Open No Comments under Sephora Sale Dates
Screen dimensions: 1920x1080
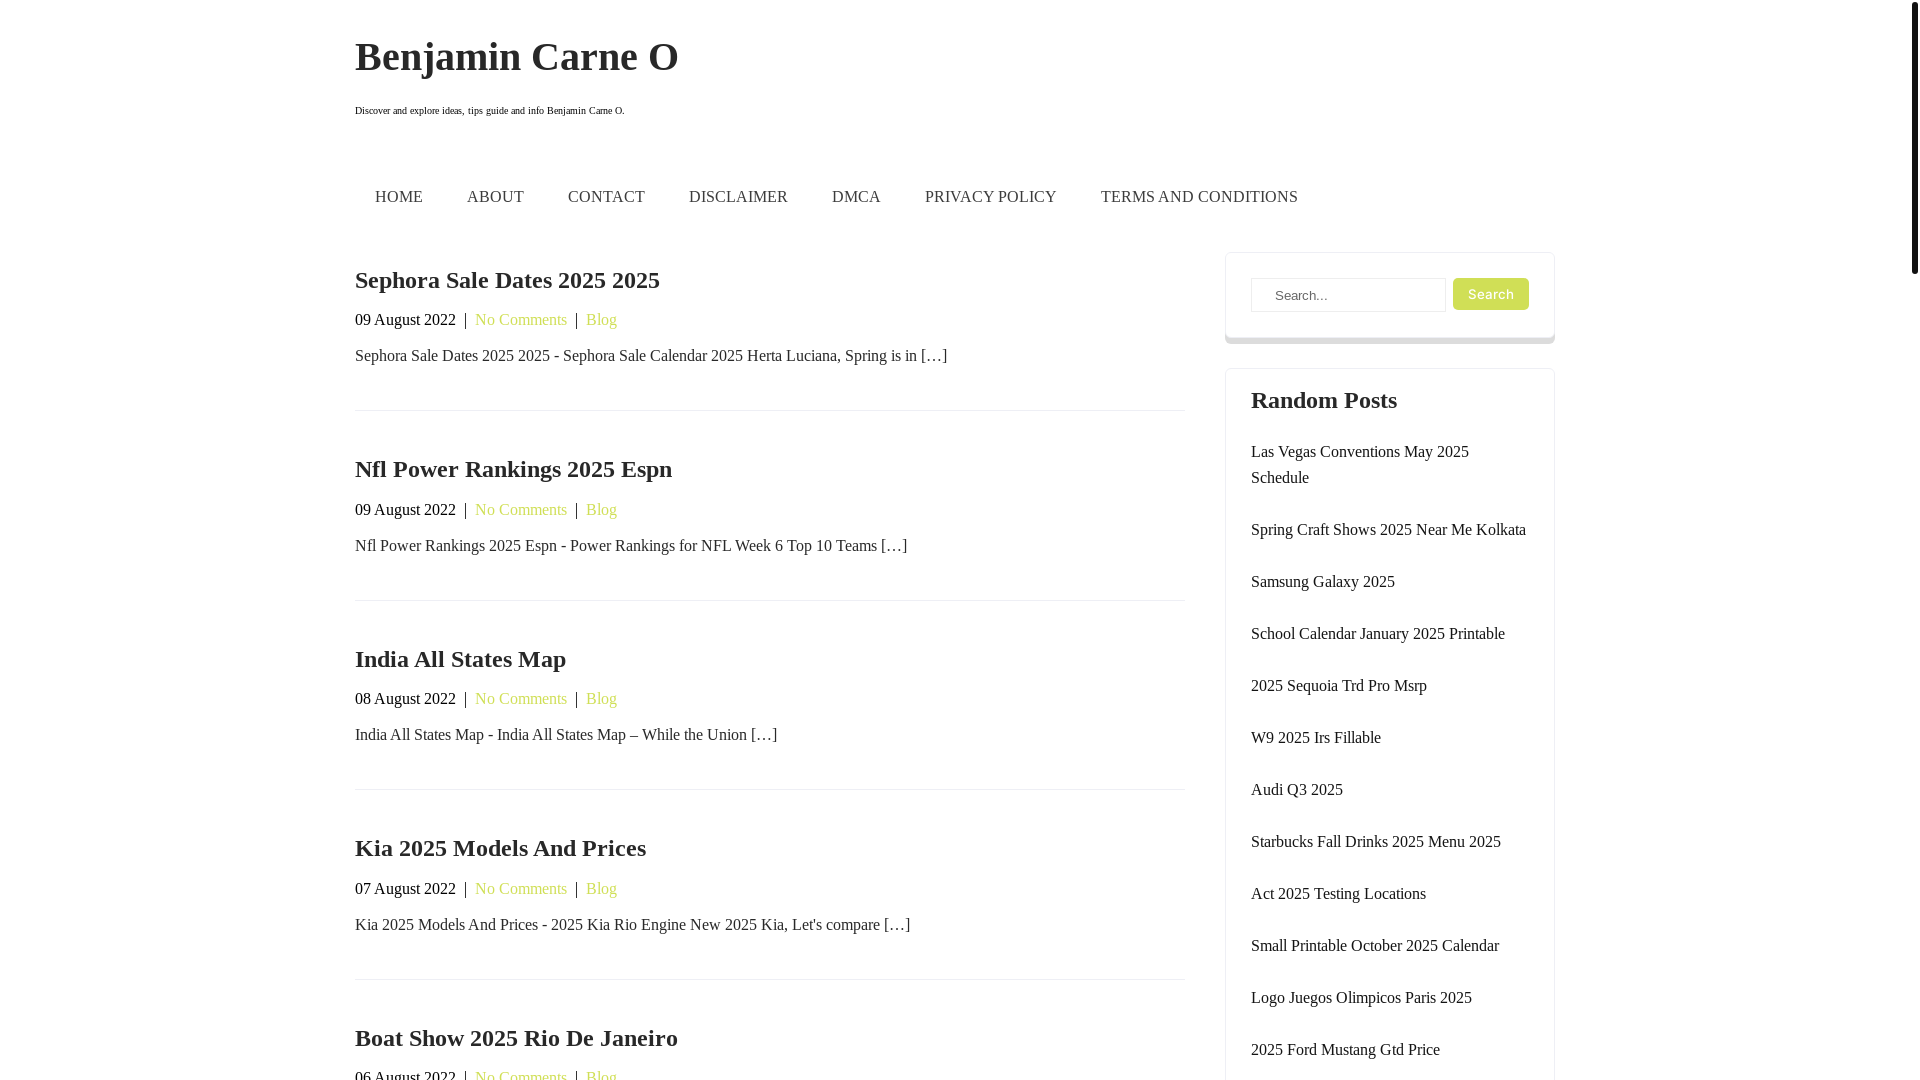click(x=521, y=320)
